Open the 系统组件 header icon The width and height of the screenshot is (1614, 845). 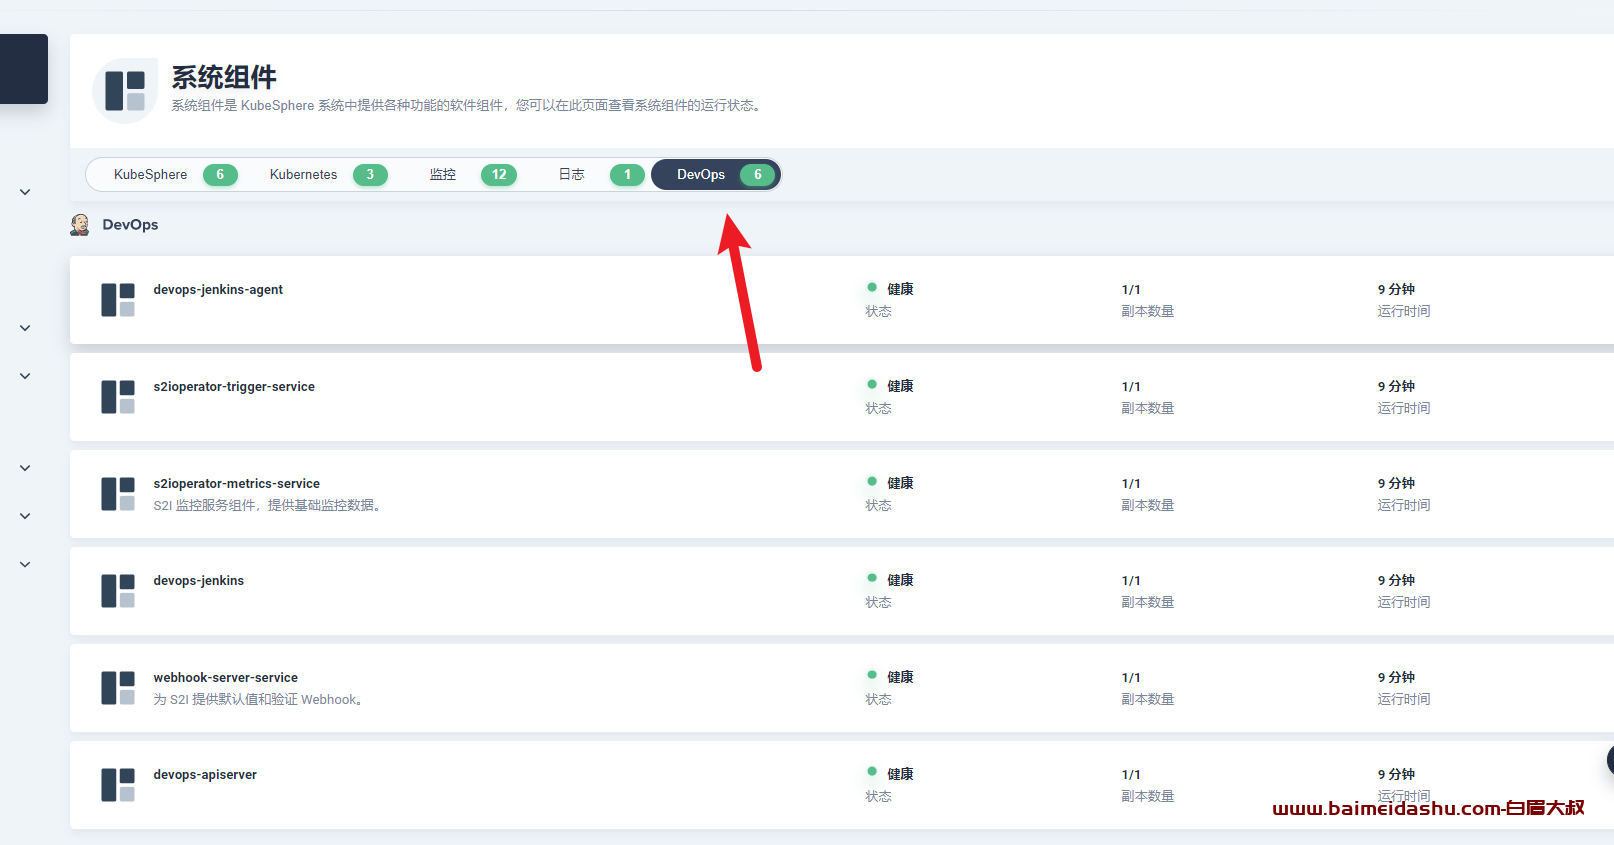point(125,91)
